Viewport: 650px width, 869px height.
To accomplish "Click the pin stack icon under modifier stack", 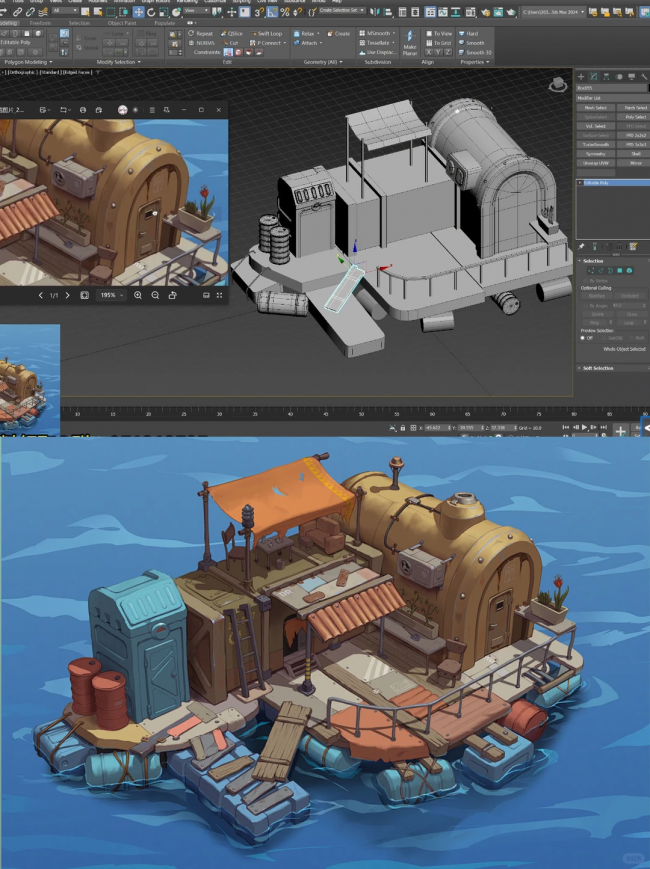I will tap(582, 246).
